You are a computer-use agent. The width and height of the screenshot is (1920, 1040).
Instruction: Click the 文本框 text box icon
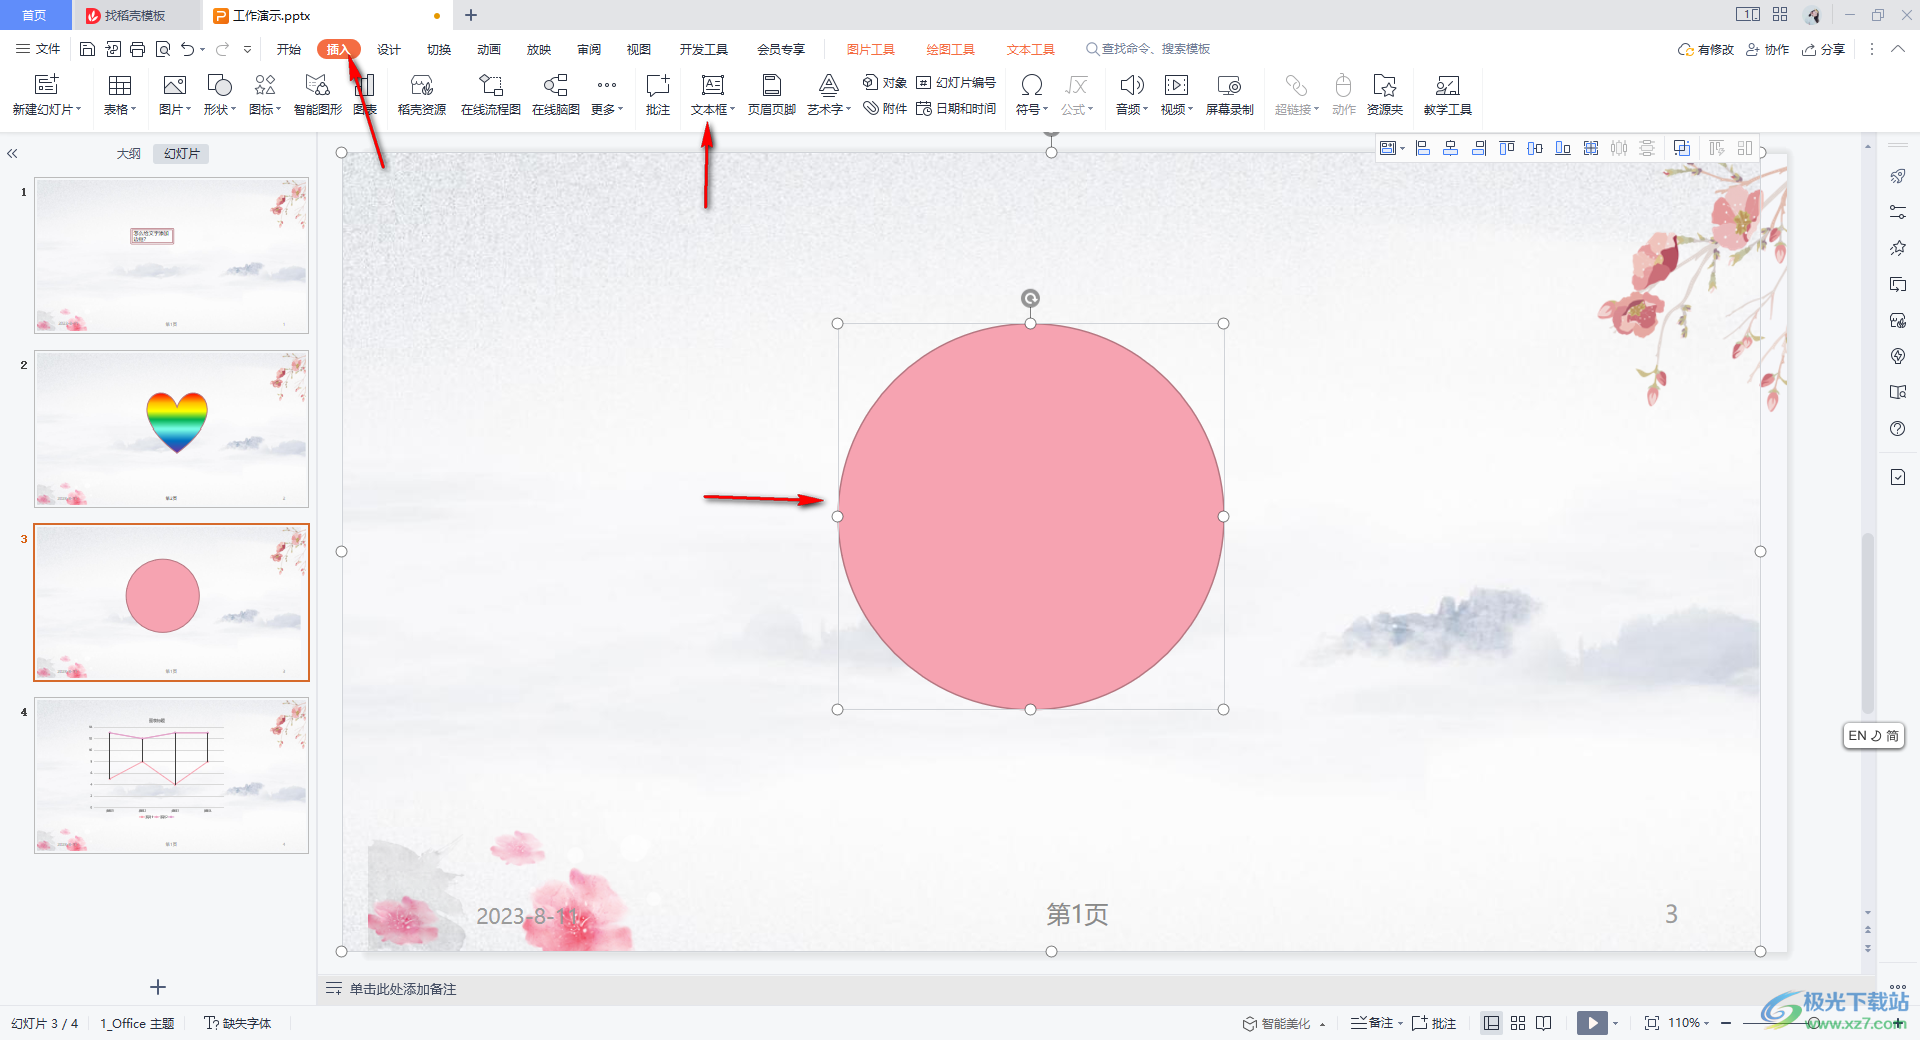712,85
